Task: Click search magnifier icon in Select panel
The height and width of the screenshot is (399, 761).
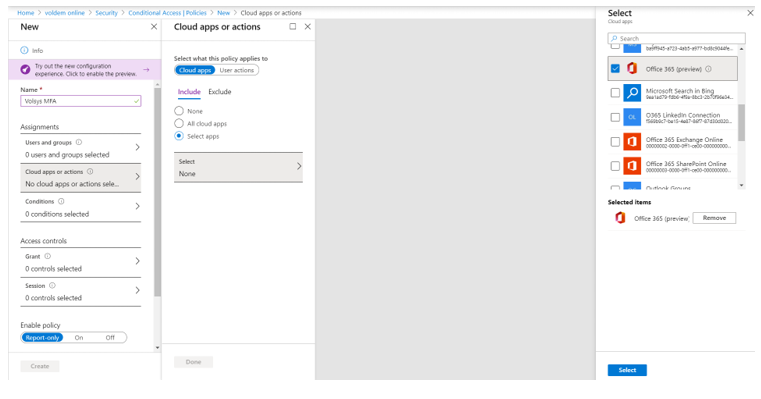Action: pyautogui.click(x=614, y=38)
